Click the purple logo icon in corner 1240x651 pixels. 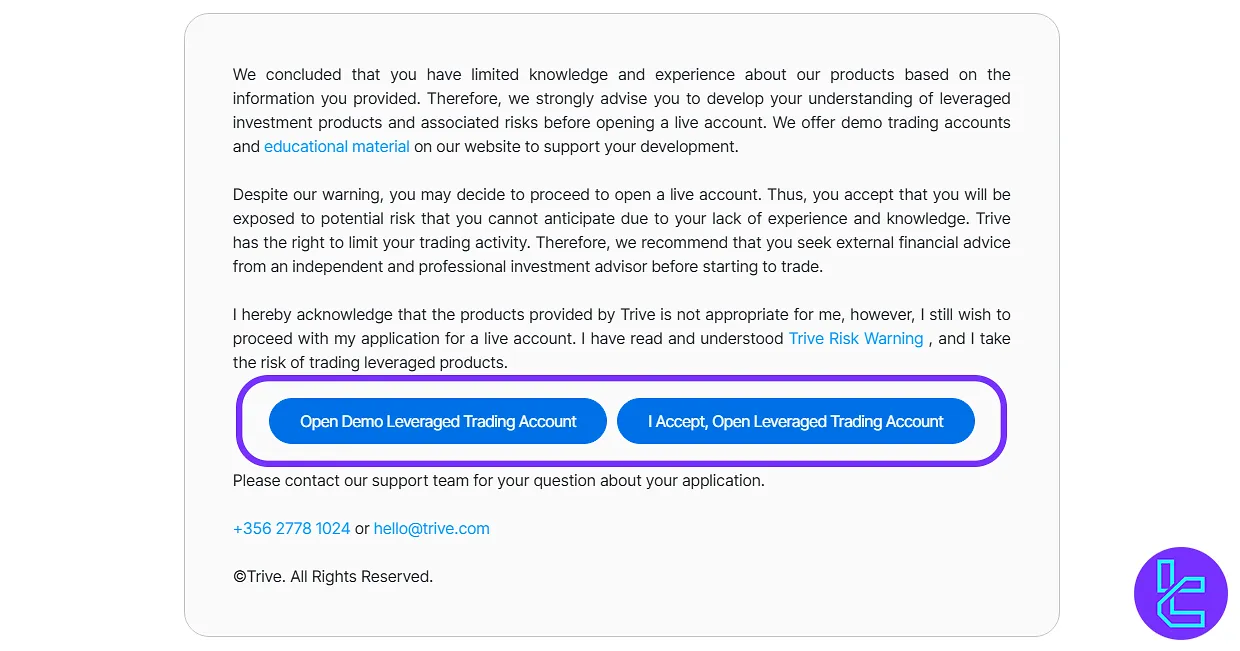(x=1180, y=593)
